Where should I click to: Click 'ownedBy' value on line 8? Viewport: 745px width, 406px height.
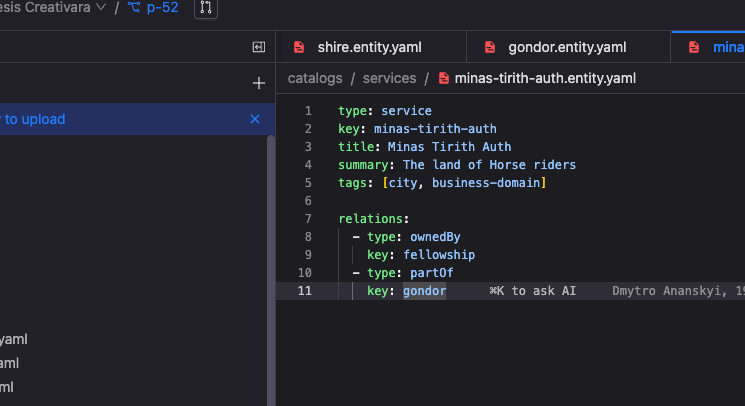(435, 237)
